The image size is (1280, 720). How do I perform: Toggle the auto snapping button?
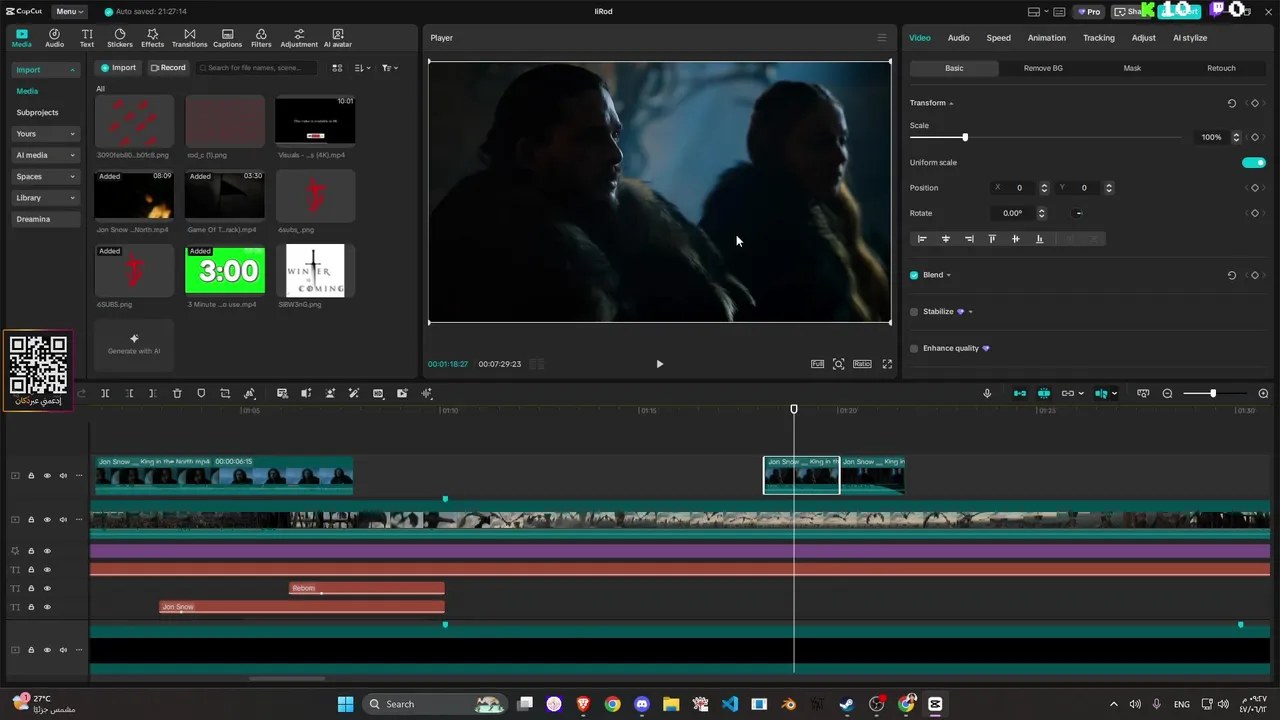click(x=1044, y=393)
